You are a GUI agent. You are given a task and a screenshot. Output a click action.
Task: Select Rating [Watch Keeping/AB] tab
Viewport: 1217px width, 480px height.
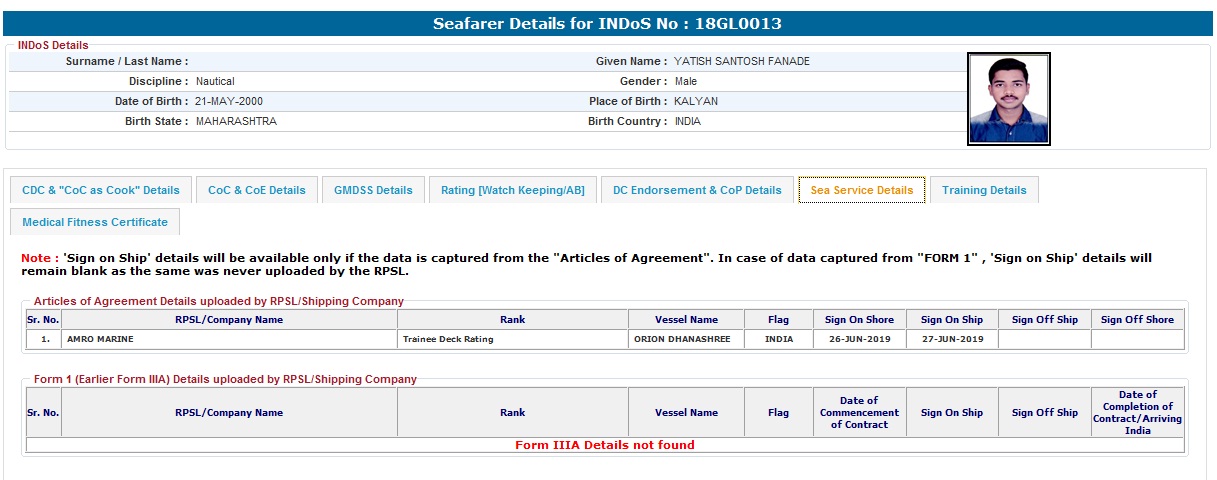click(x=512, y=190)
